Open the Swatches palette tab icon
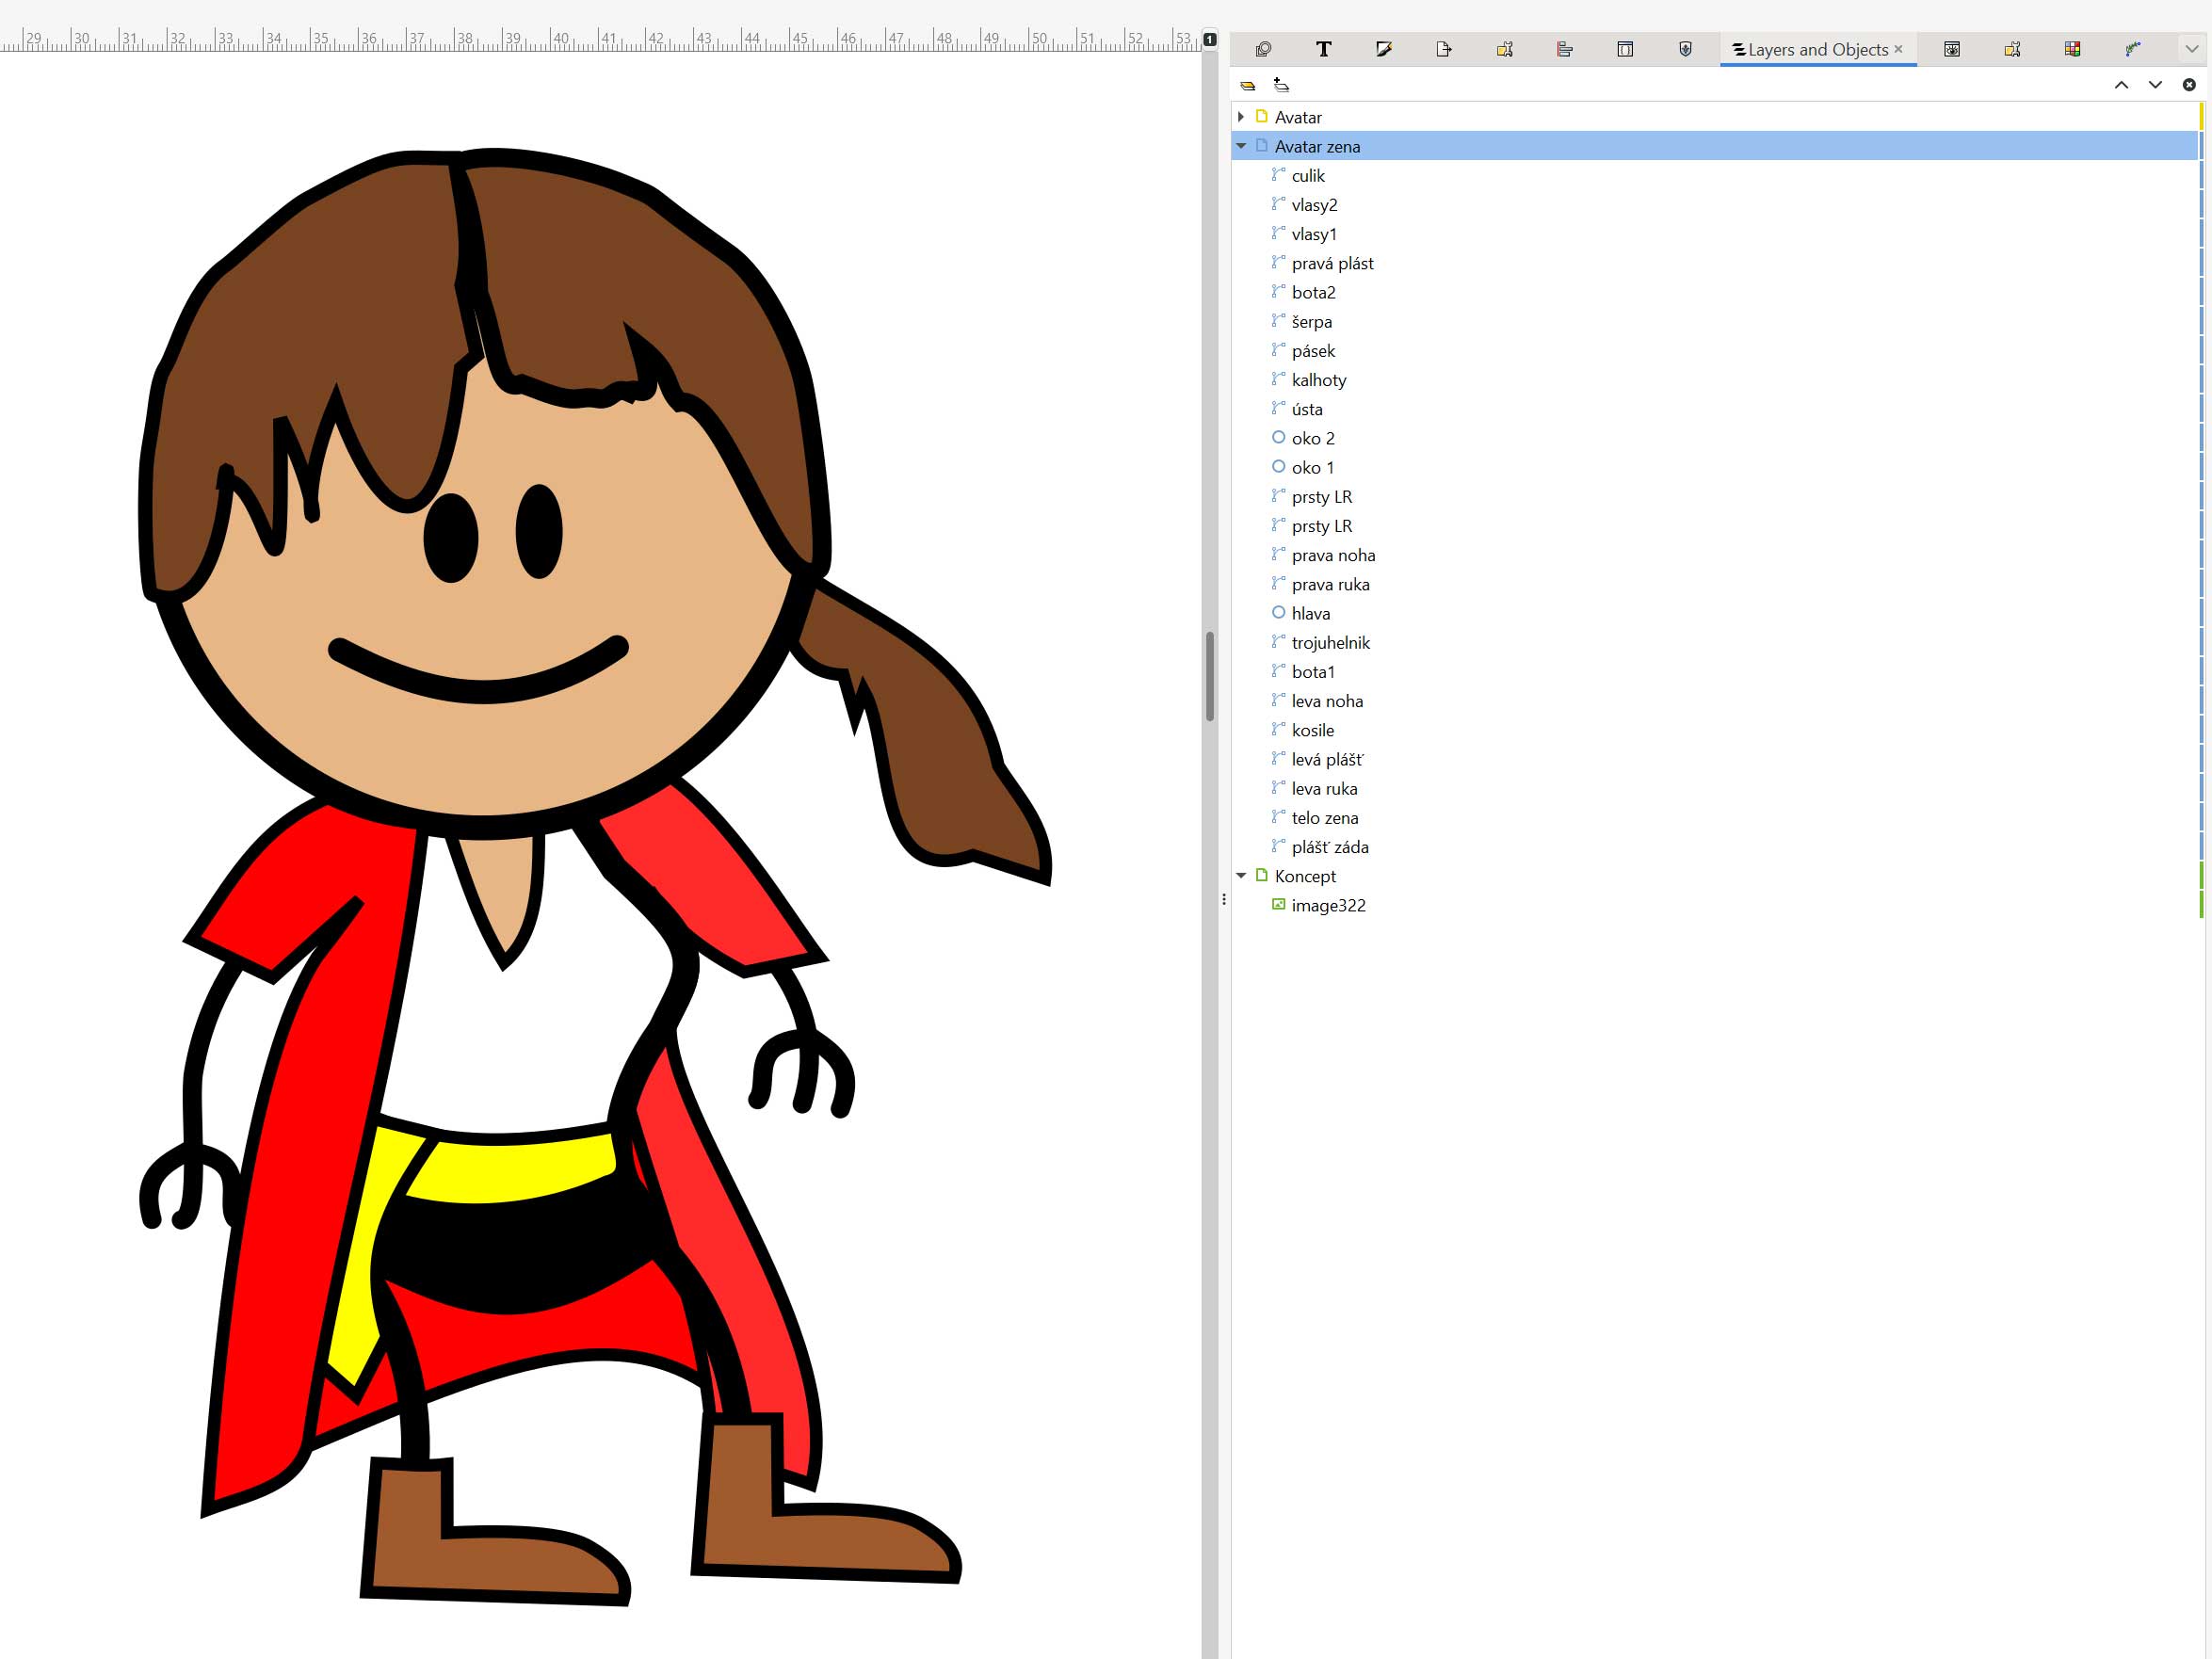The image size is (2212, 1659). pos(2072,49)
